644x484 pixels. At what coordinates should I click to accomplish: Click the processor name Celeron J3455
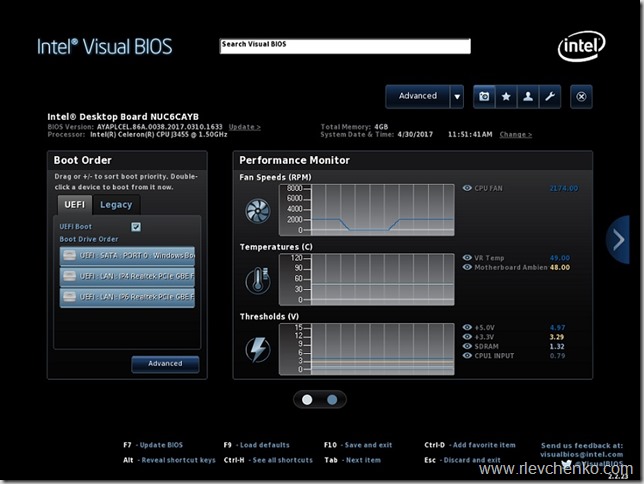(159, 134)
